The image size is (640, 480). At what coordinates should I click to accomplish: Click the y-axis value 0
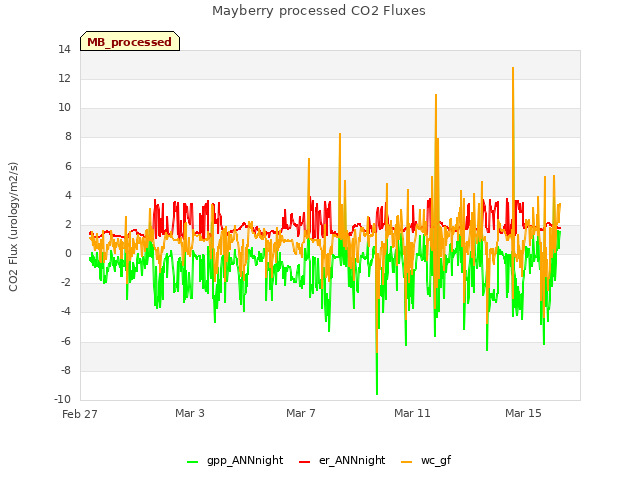pyautogui.click(x=68, y=253)
